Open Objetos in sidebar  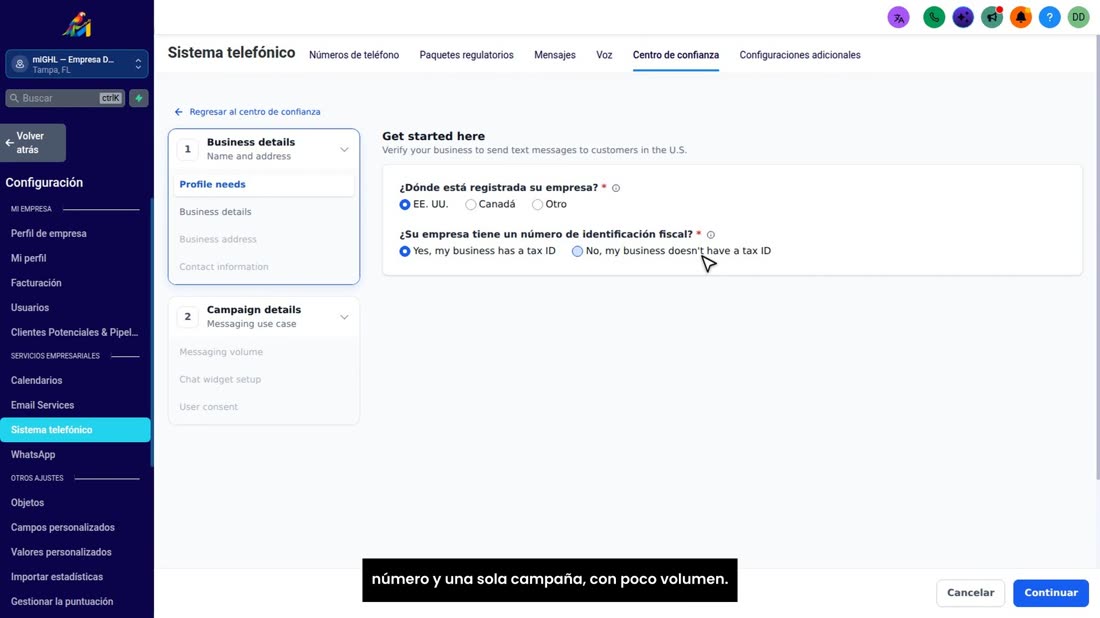click(27, 502)
